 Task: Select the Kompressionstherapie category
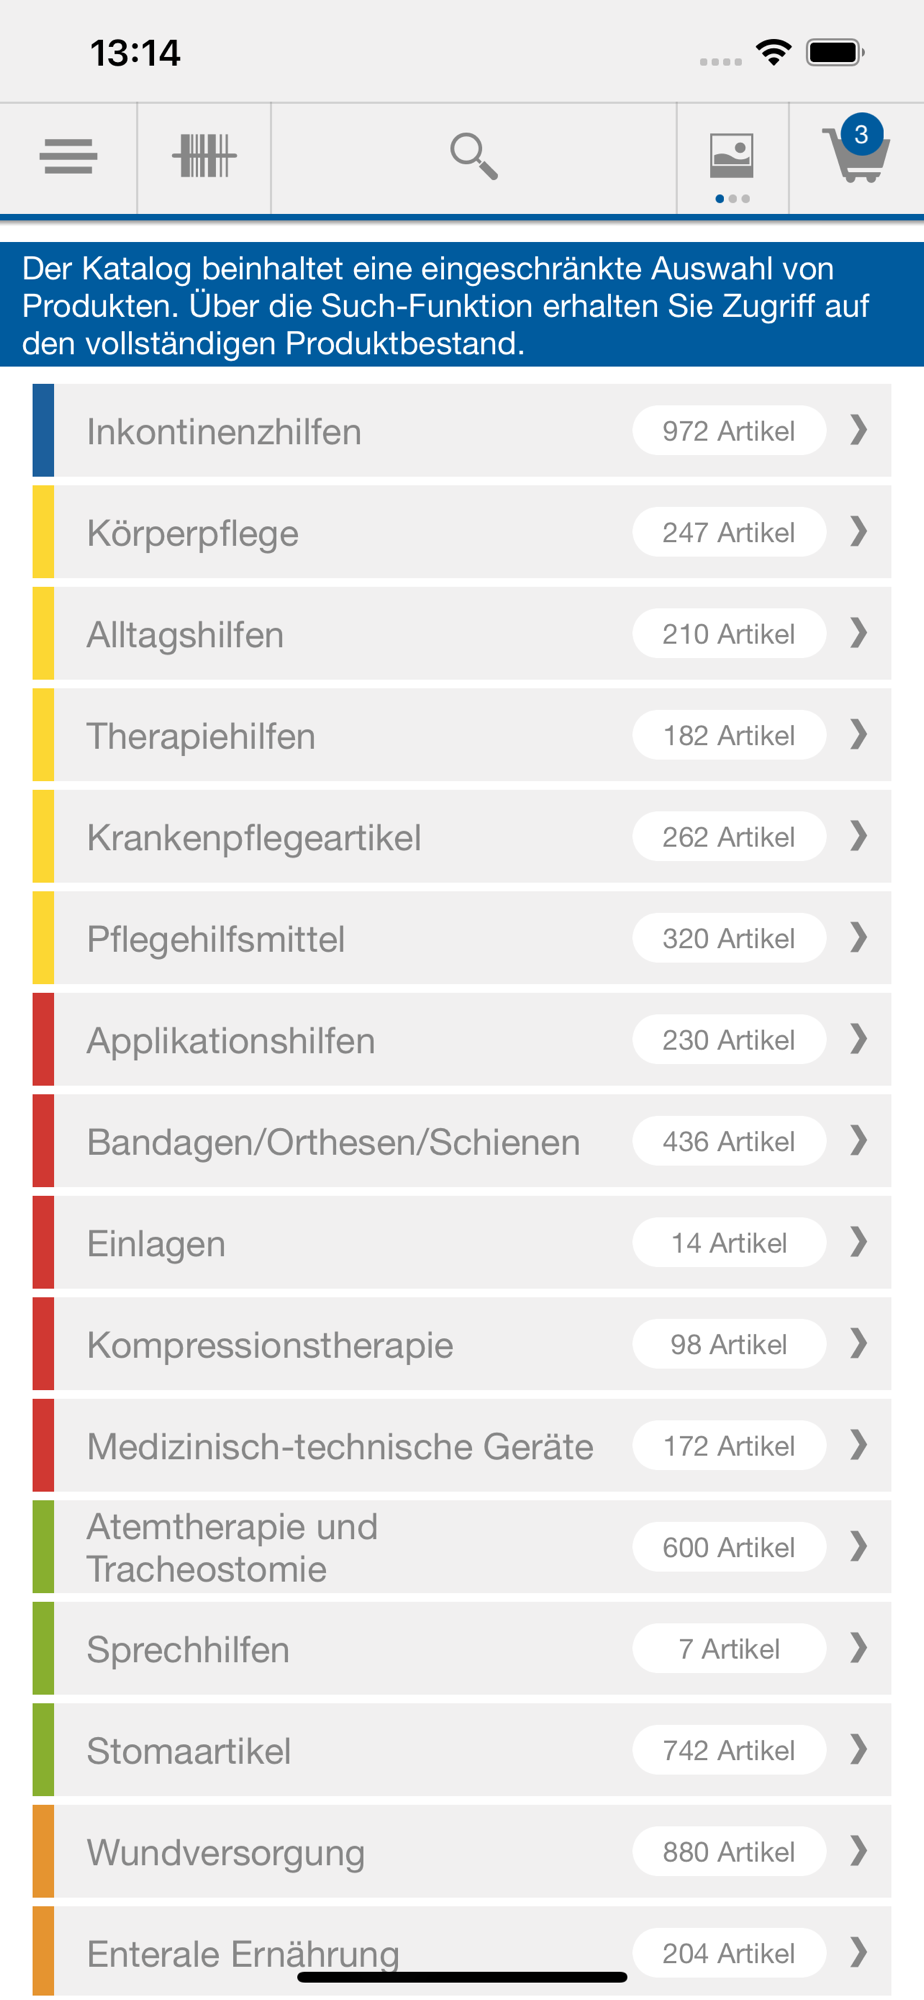[x=462, y=1344]
